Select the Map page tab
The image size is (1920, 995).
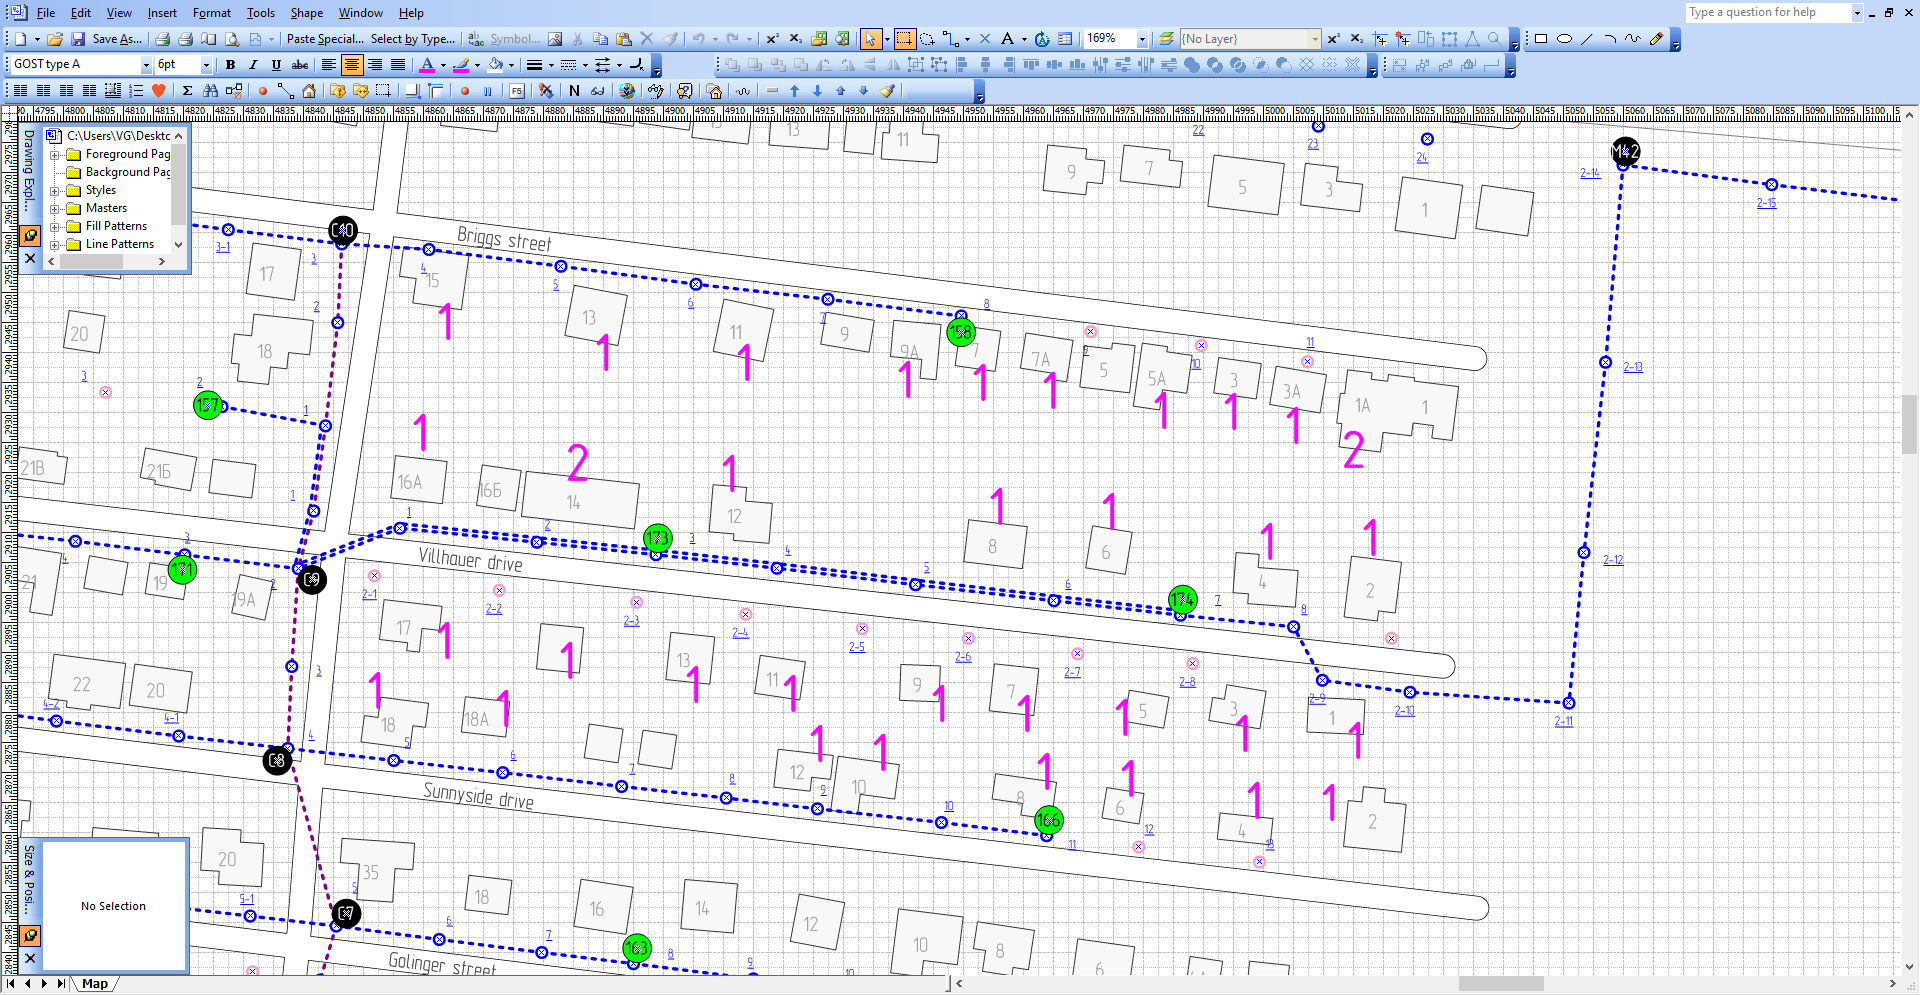95,983
